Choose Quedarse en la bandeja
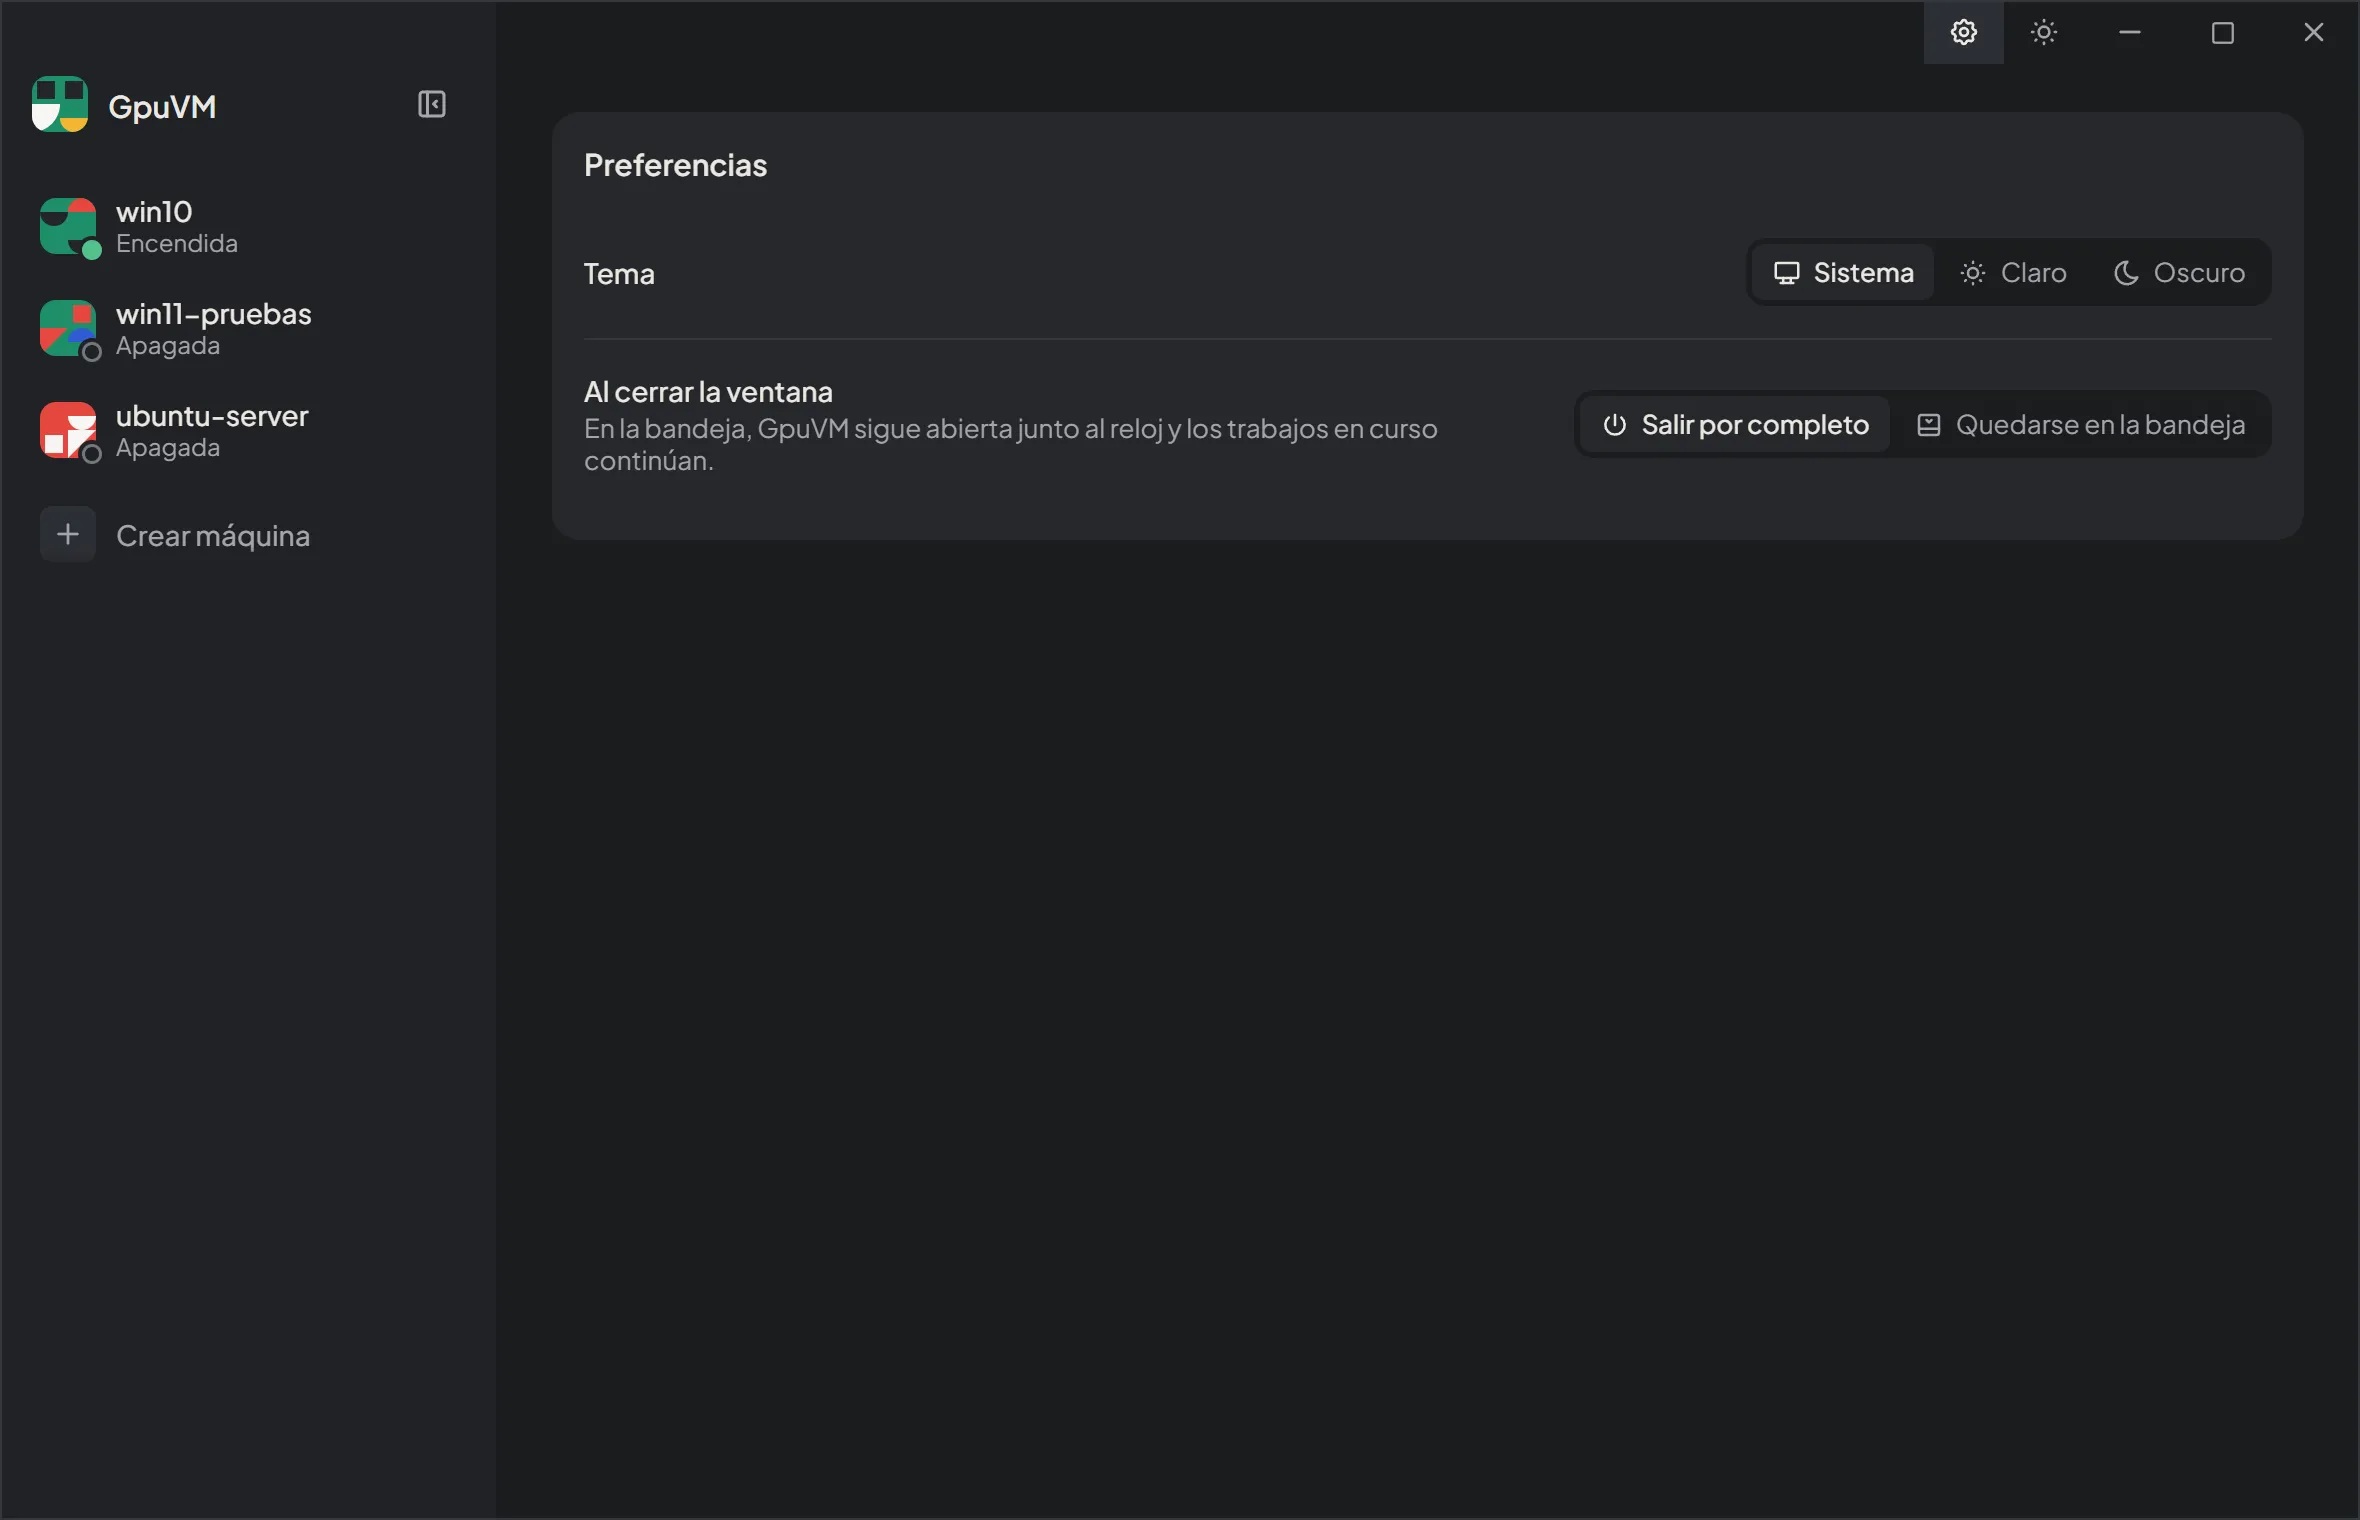 (2080, 424)
